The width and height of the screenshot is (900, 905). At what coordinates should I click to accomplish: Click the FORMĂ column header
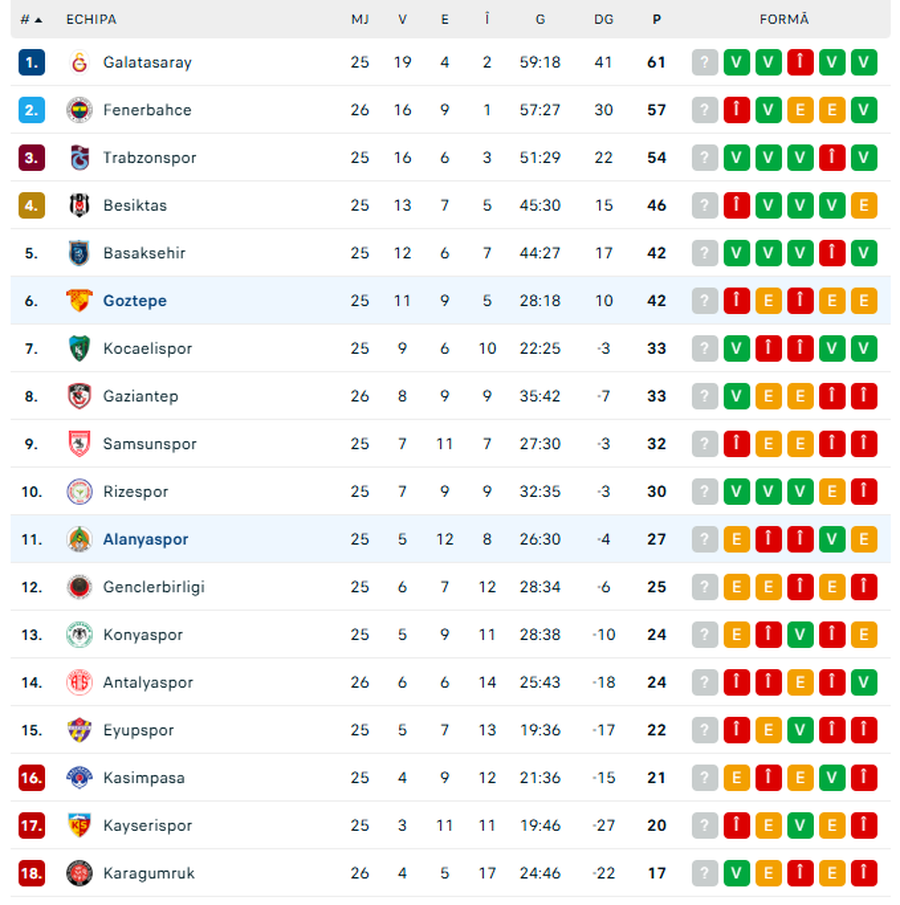click(x=784, y=18)
